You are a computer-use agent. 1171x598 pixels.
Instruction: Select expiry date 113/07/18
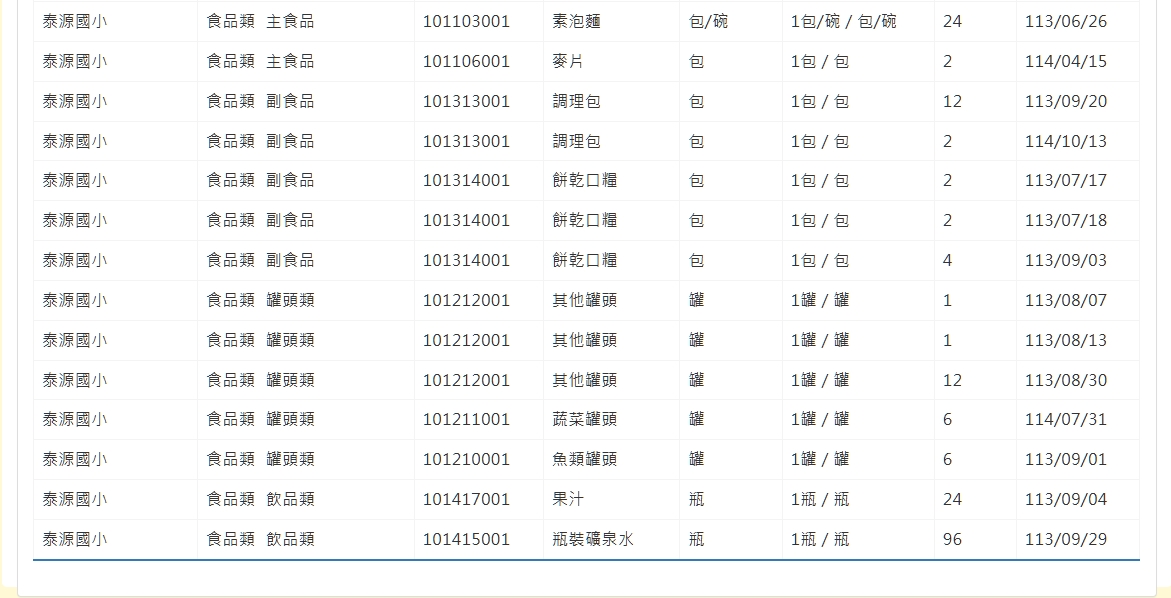click(1066, 220)
